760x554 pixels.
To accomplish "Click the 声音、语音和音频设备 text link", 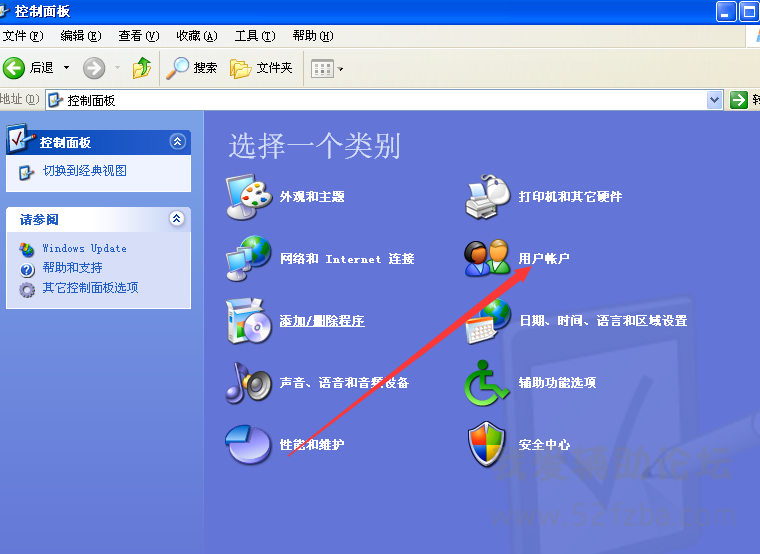I will (x=344, y=383).
